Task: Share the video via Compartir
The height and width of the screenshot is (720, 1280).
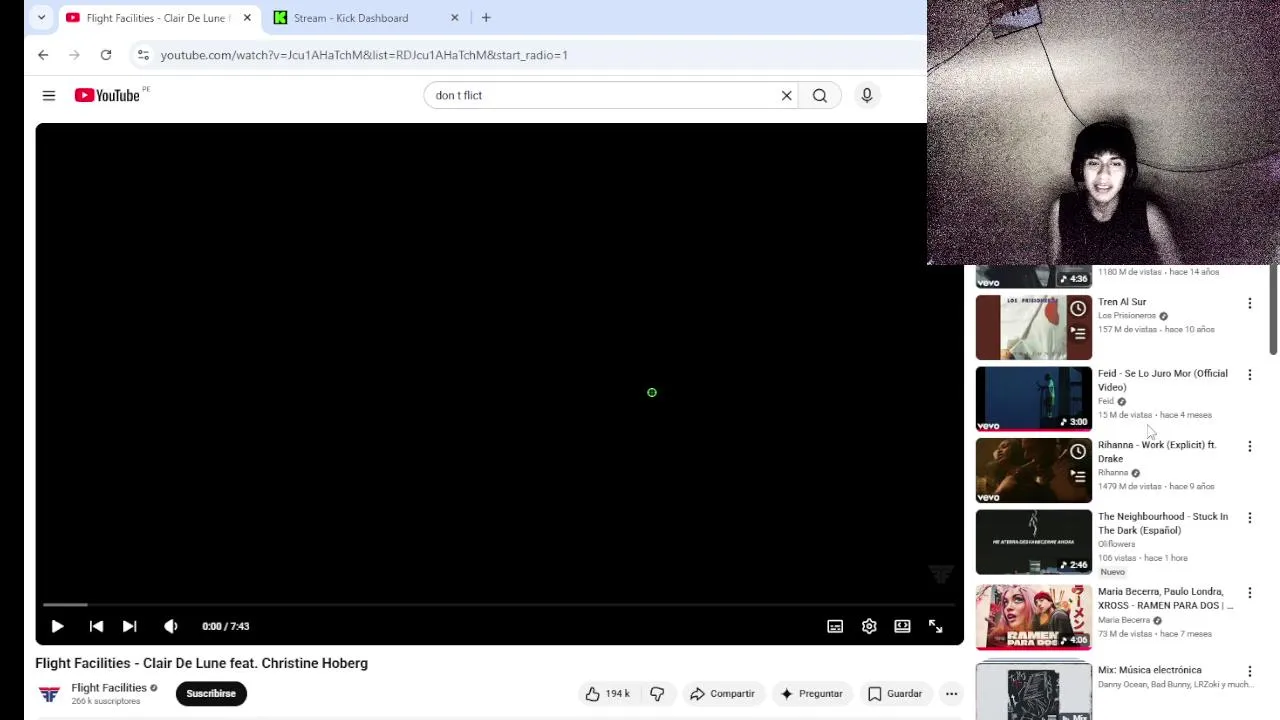Action: pos(722,693)
